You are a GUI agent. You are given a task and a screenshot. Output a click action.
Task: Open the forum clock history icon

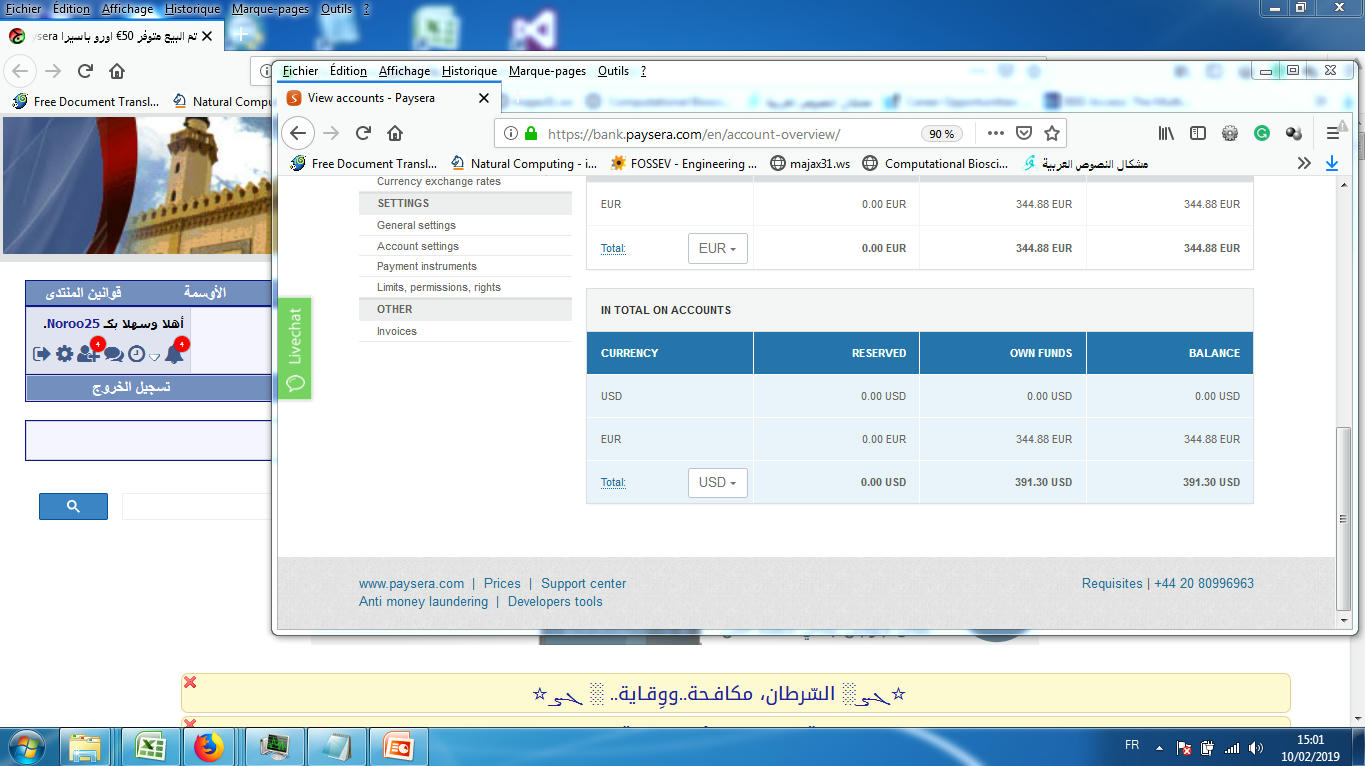coord(136,354)
